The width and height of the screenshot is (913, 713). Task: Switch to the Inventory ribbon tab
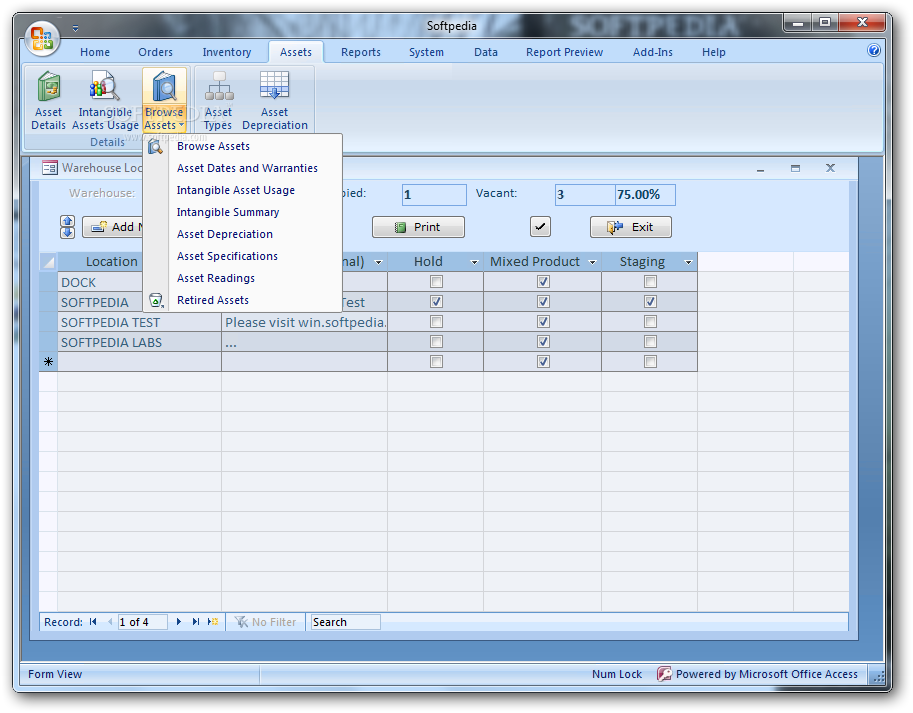click(227, 52)
